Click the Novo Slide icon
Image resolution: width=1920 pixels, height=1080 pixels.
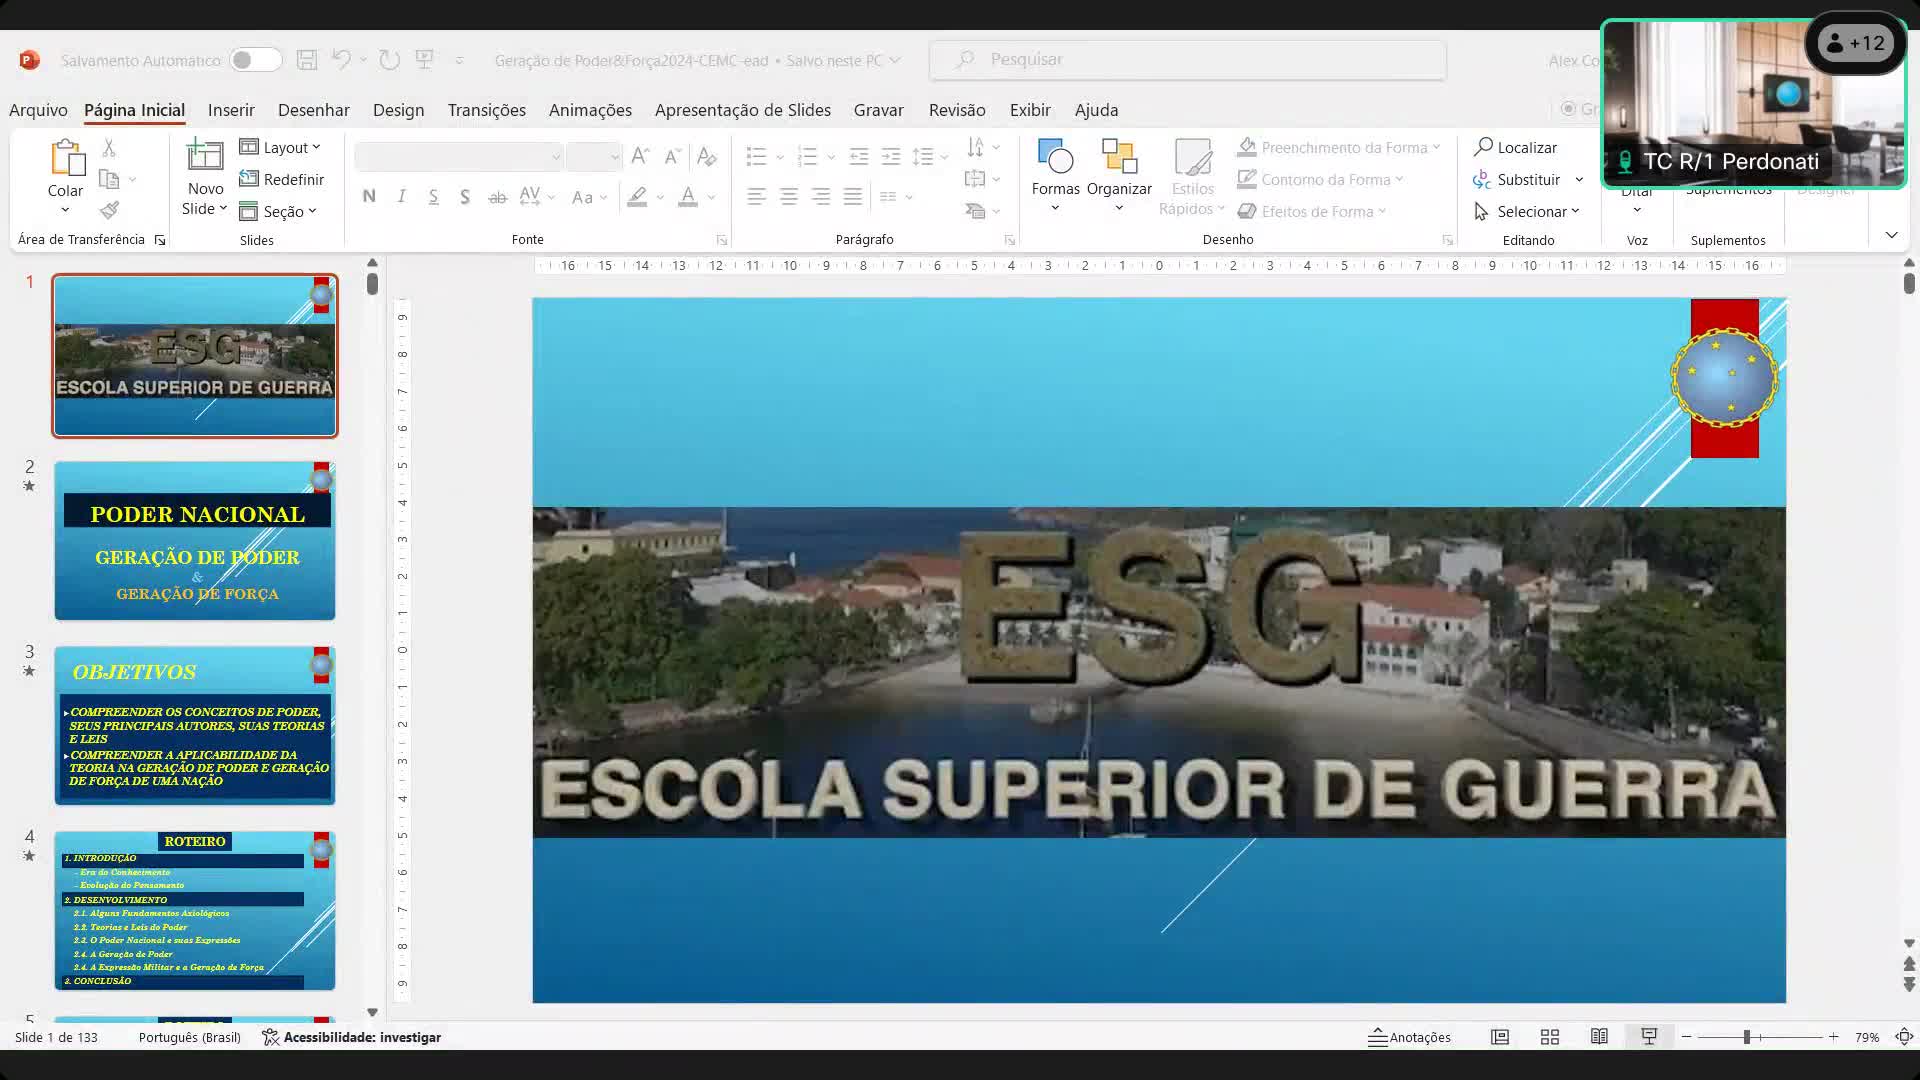tap(205, 158)
